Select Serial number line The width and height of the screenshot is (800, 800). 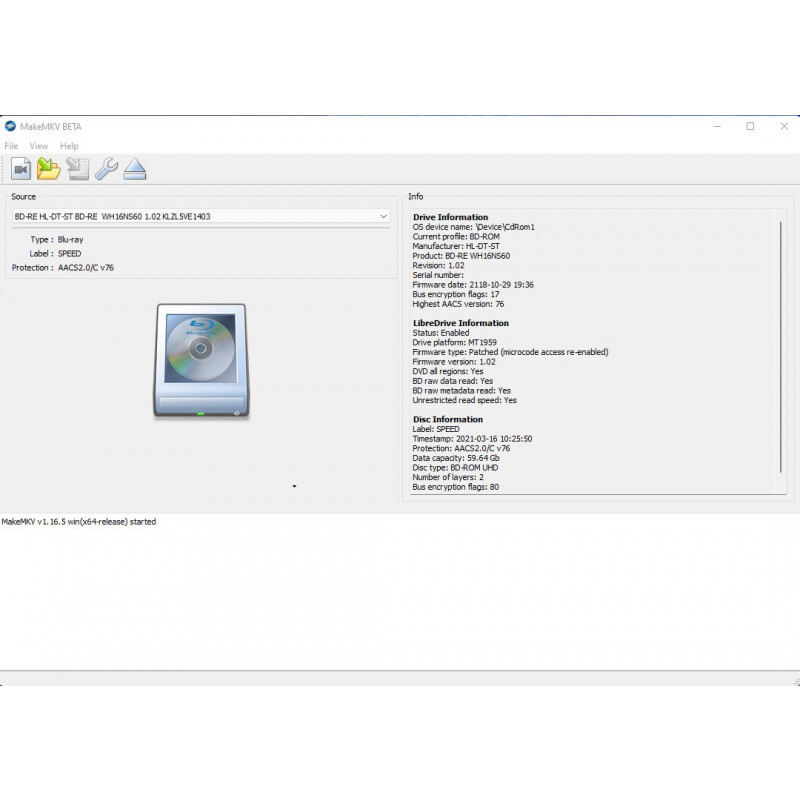pos(438,276)
